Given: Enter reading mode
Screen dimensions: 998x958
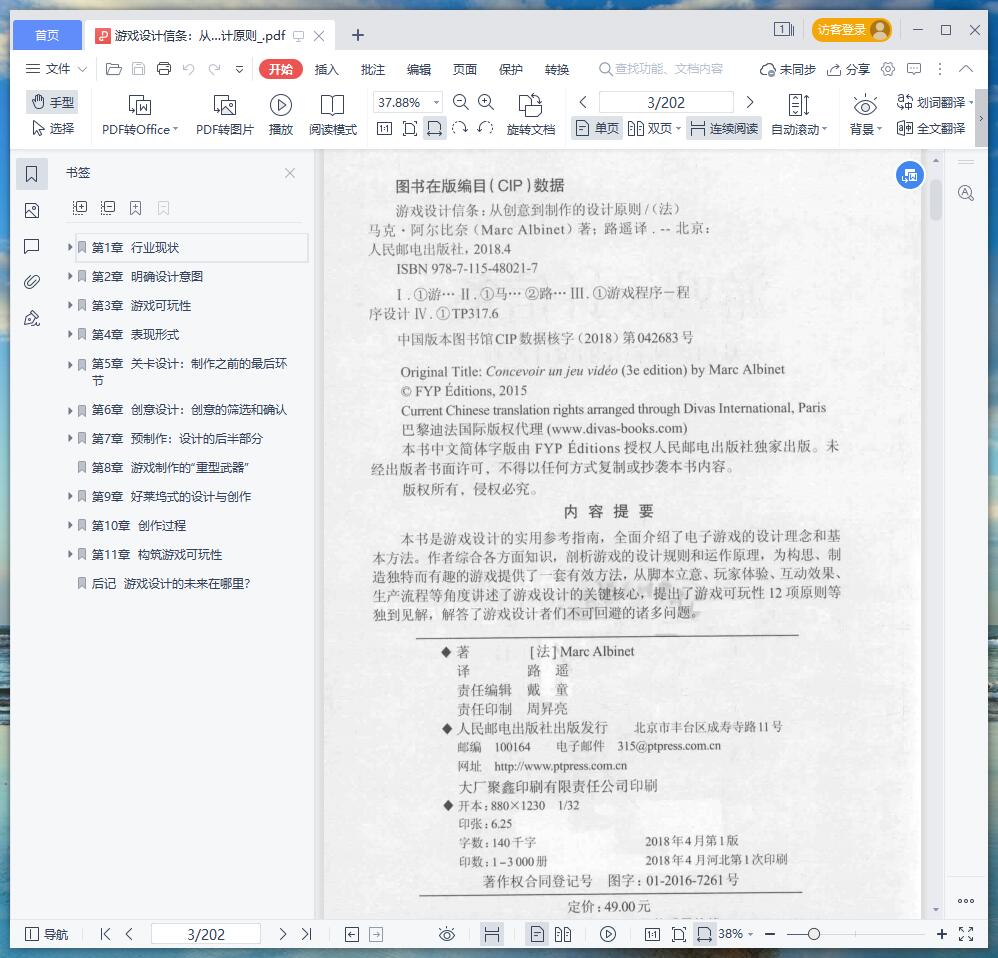Looking at the screenshot, I should pyautogui.click(x=333, y=115).
